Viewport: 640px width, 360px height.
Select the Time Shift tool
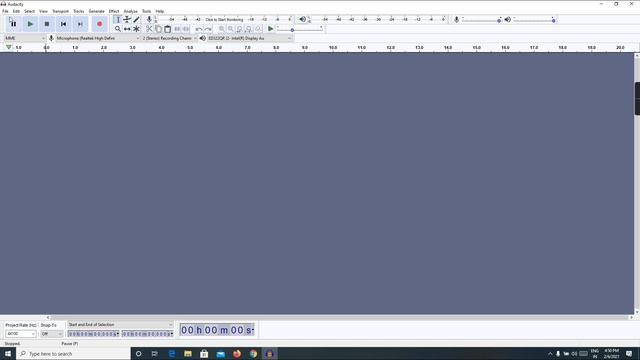pos(127,29)
